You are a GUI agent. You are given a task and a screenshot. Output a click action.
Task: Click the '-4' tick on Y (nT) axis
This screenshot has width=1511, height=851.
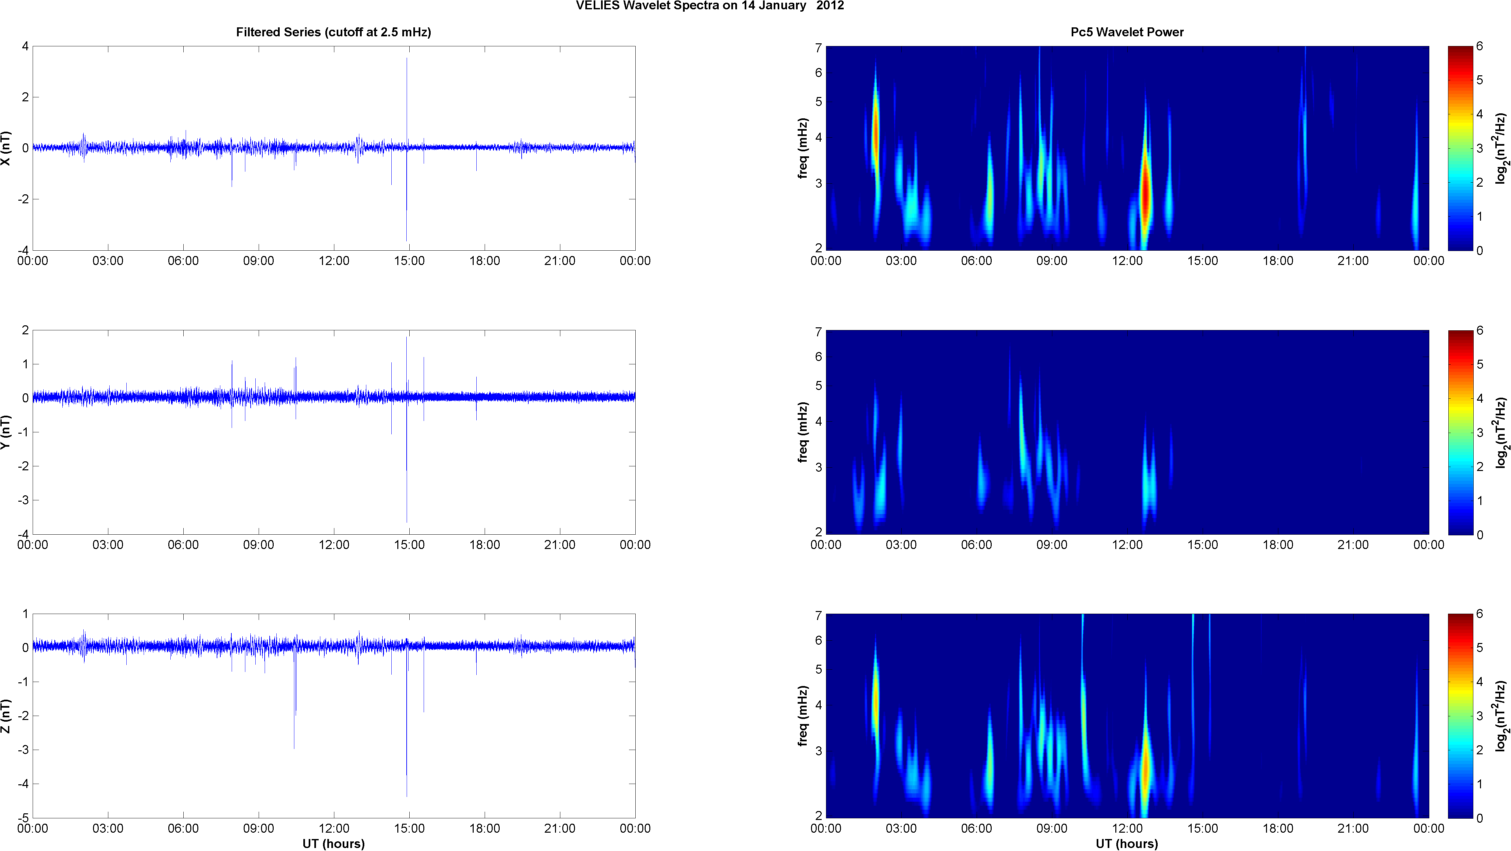[22, 534]
